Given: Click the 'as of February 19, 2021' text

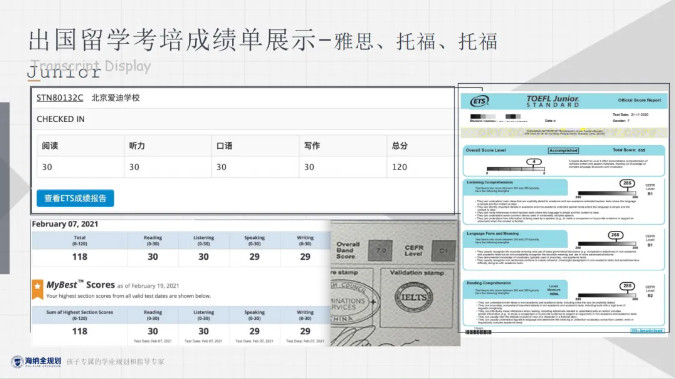Looking at the screenshot, I should coord(148,286).
